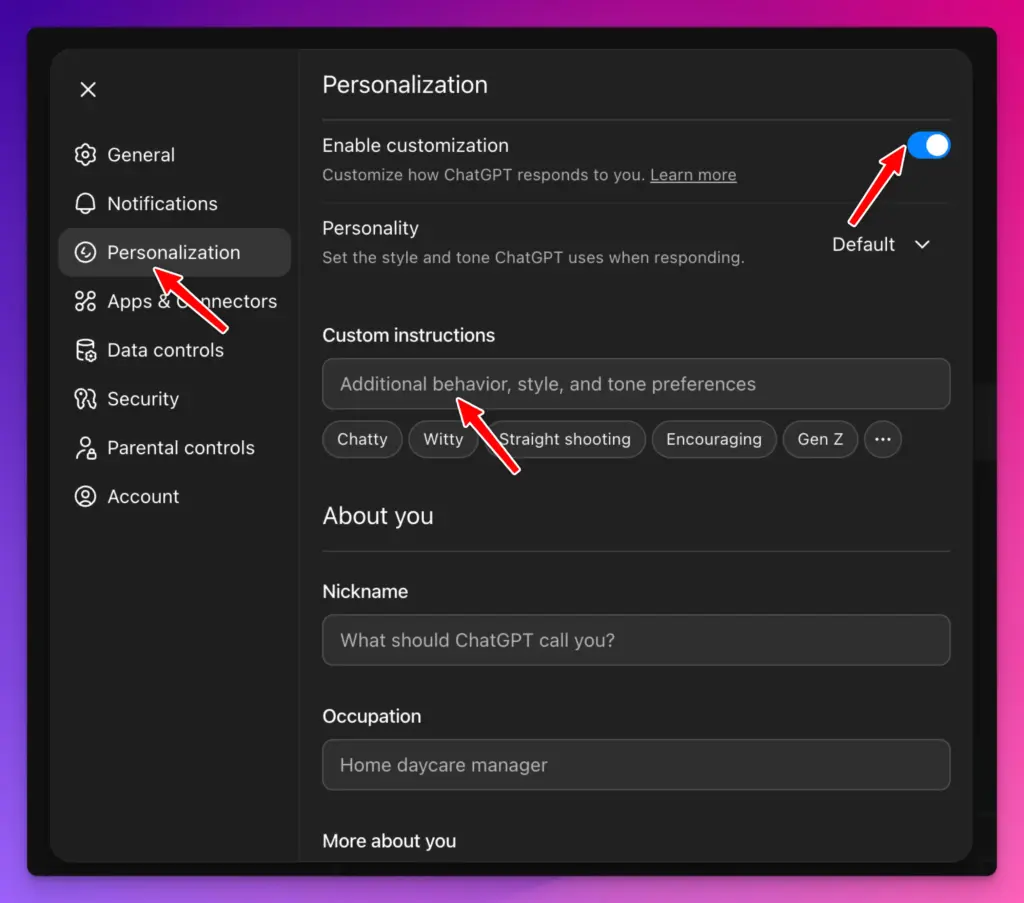Pick the Gen Z tone chip

pyautogui.click(x=820, y=439)
